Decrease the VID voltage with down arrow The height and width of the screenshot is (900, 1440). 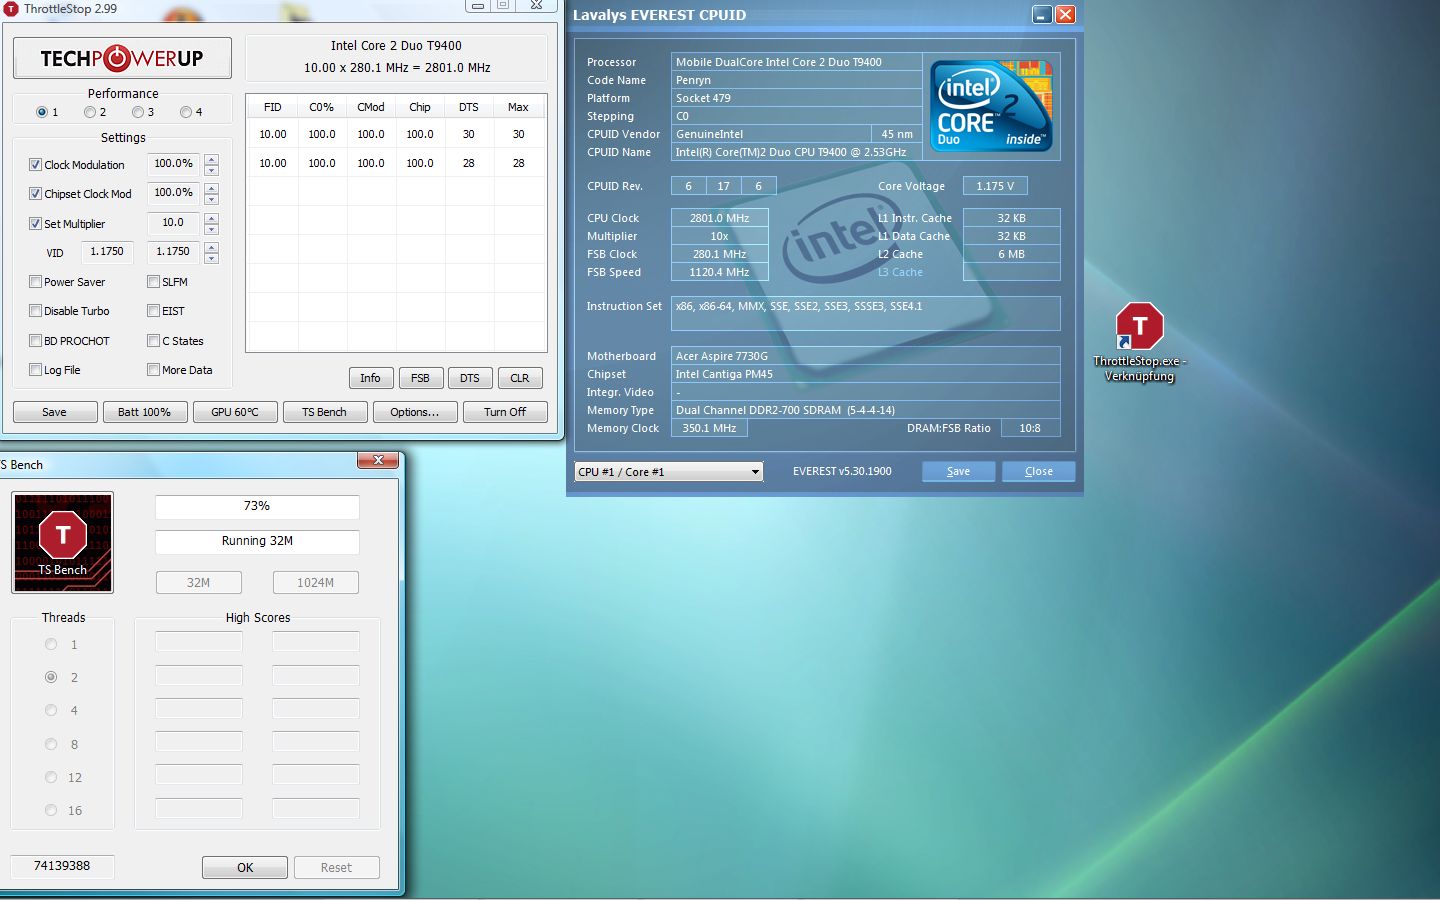click(x=212, y=259)
